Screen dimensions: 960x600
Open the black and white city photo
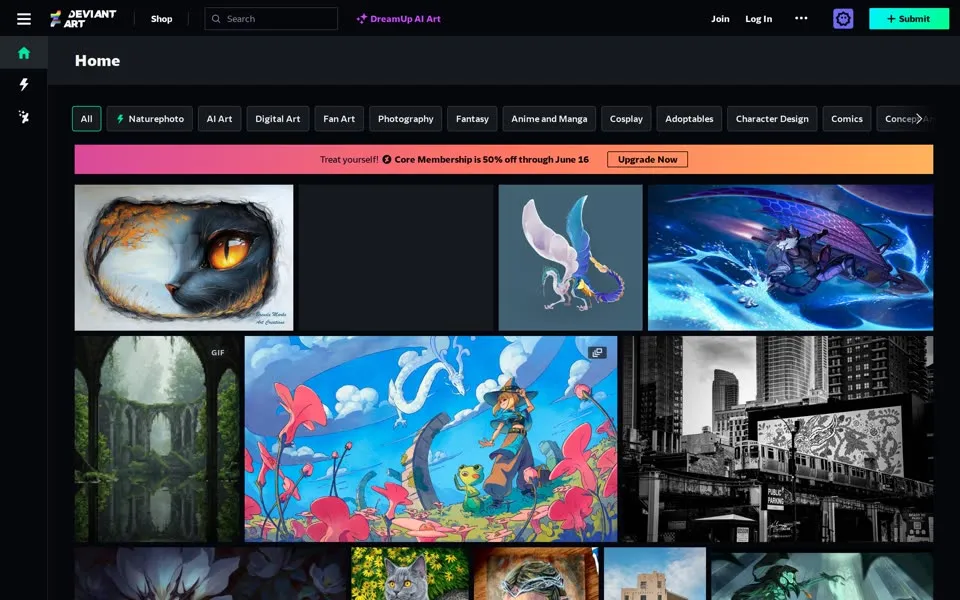(x=778, y=439)
